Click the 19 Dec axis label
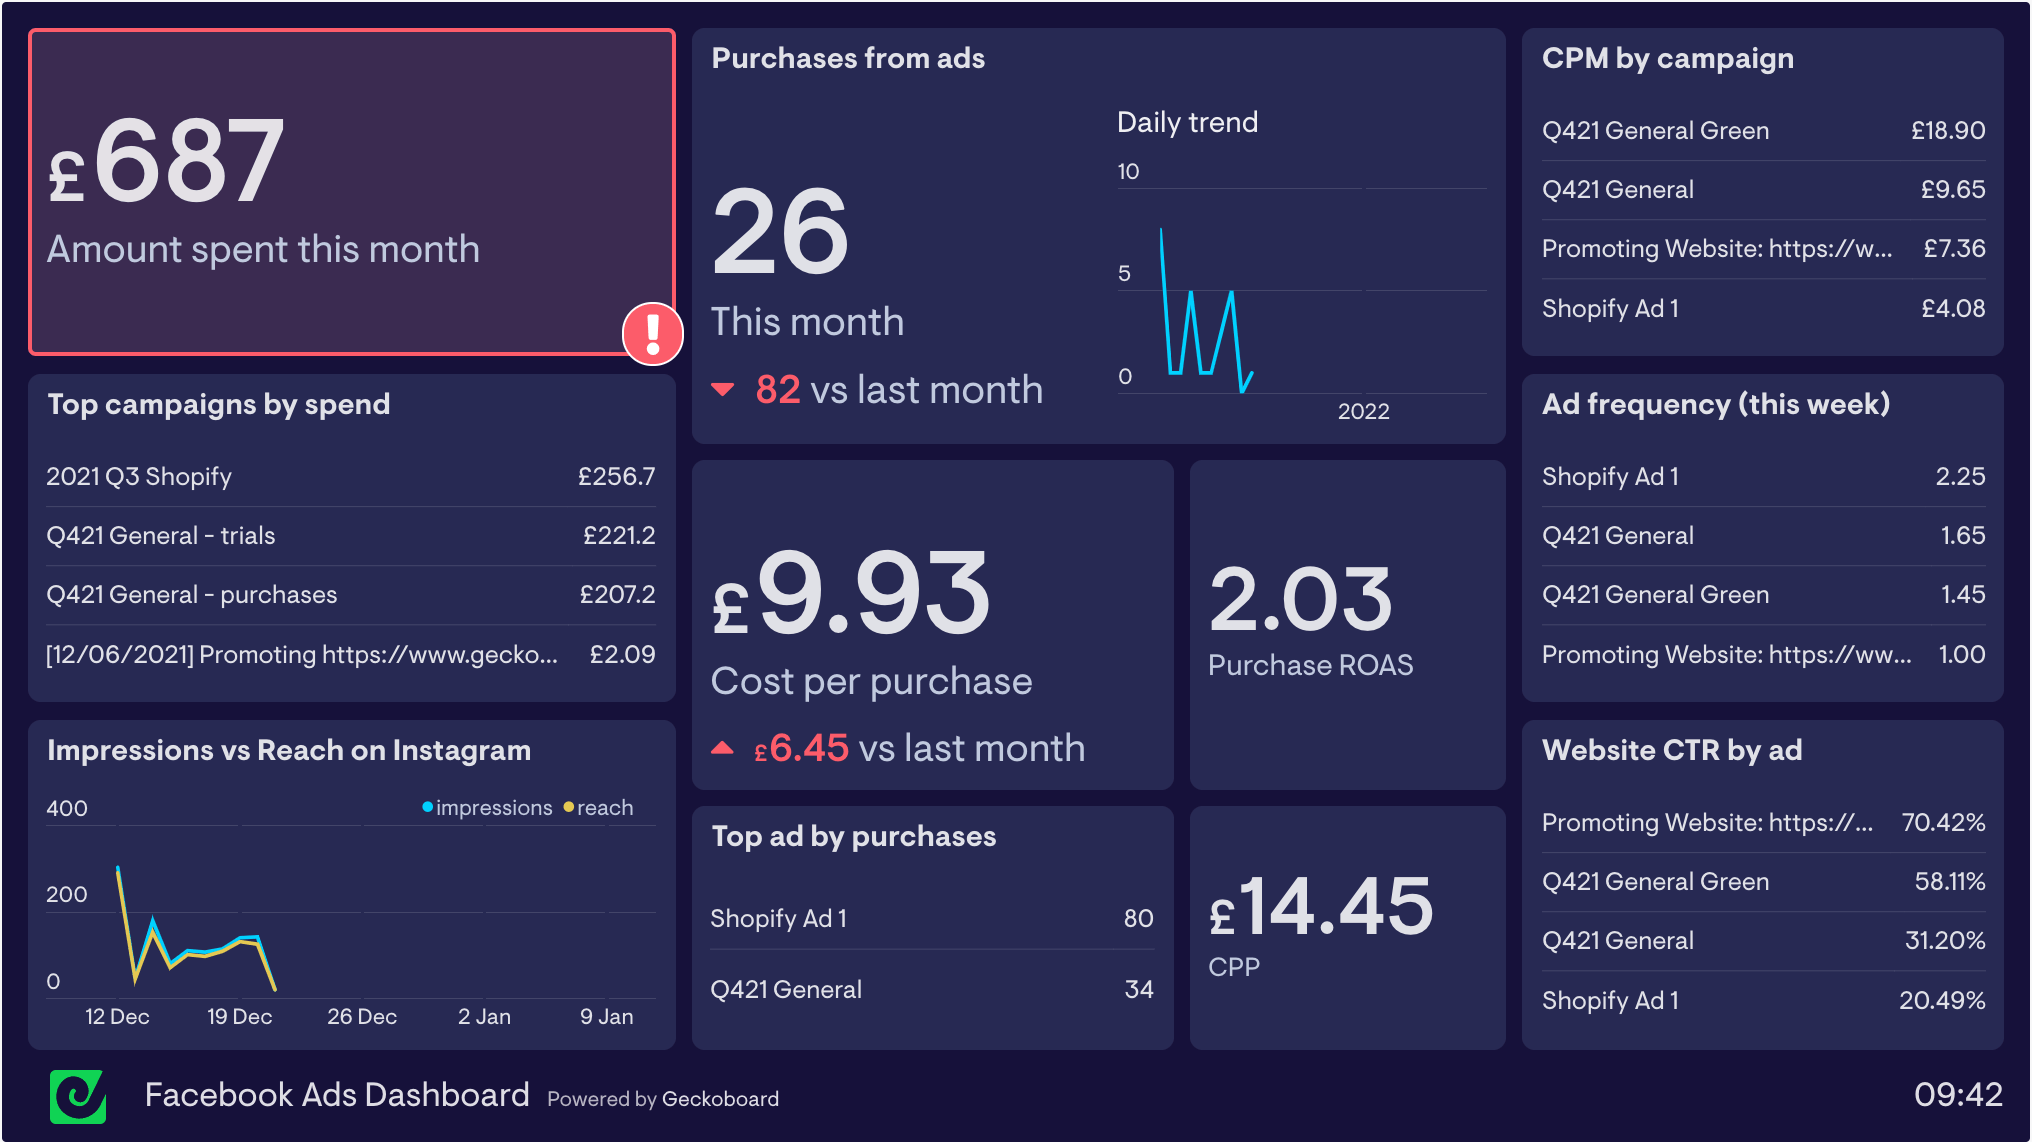Screen dimensions: 2032x1142 [239, 1017]
